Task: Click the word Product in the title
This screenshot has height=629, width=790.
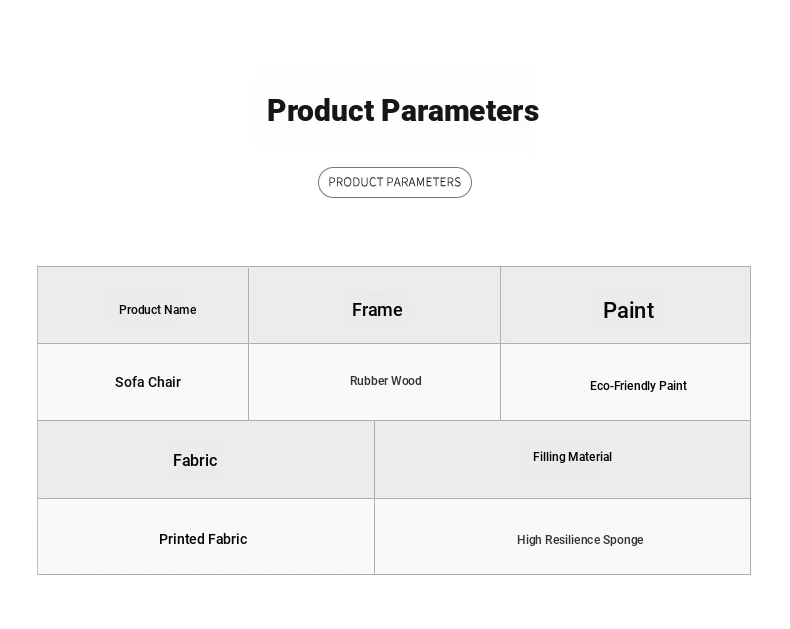Action: (320, 111)
